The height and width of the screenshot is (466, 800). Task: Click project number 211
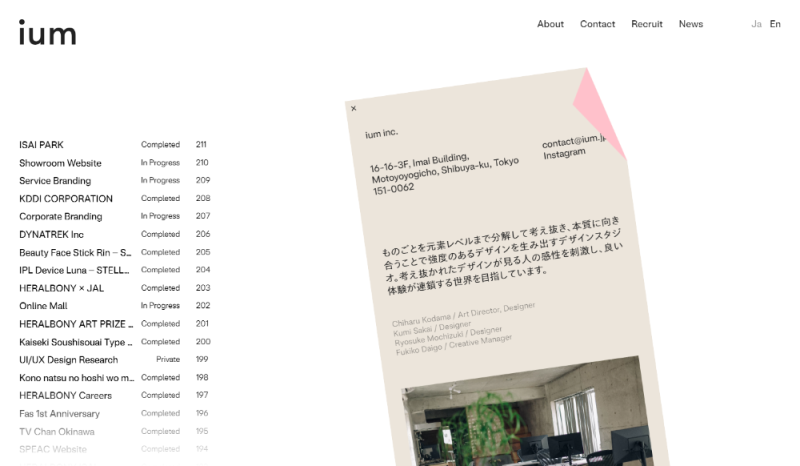pos(201,144)
